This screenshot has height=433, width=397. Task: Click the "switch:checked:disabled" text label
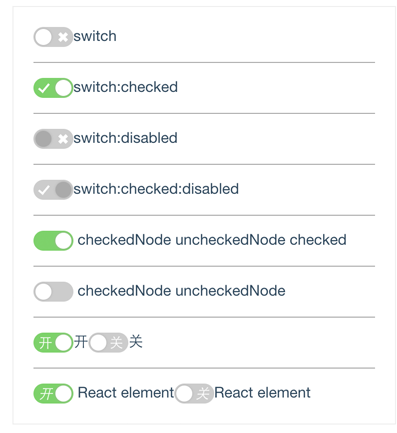(156, 189)
